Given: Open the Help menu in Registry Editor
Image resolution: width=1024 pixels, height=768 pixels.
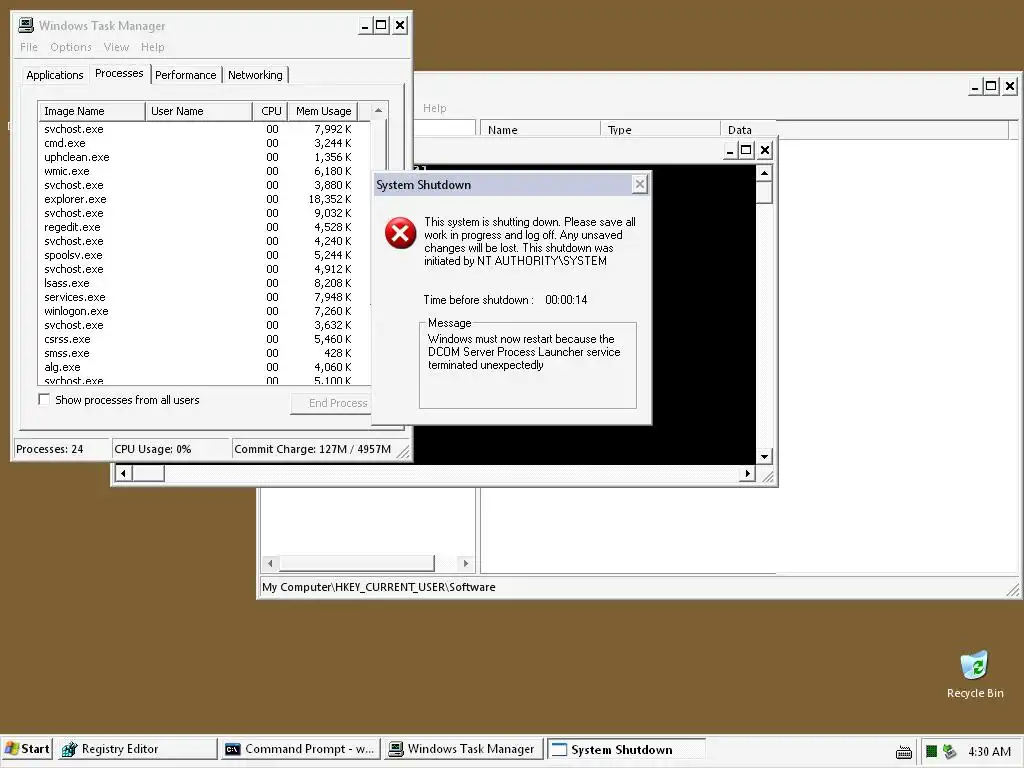Looking at the screenshot, I should [434, 108].
